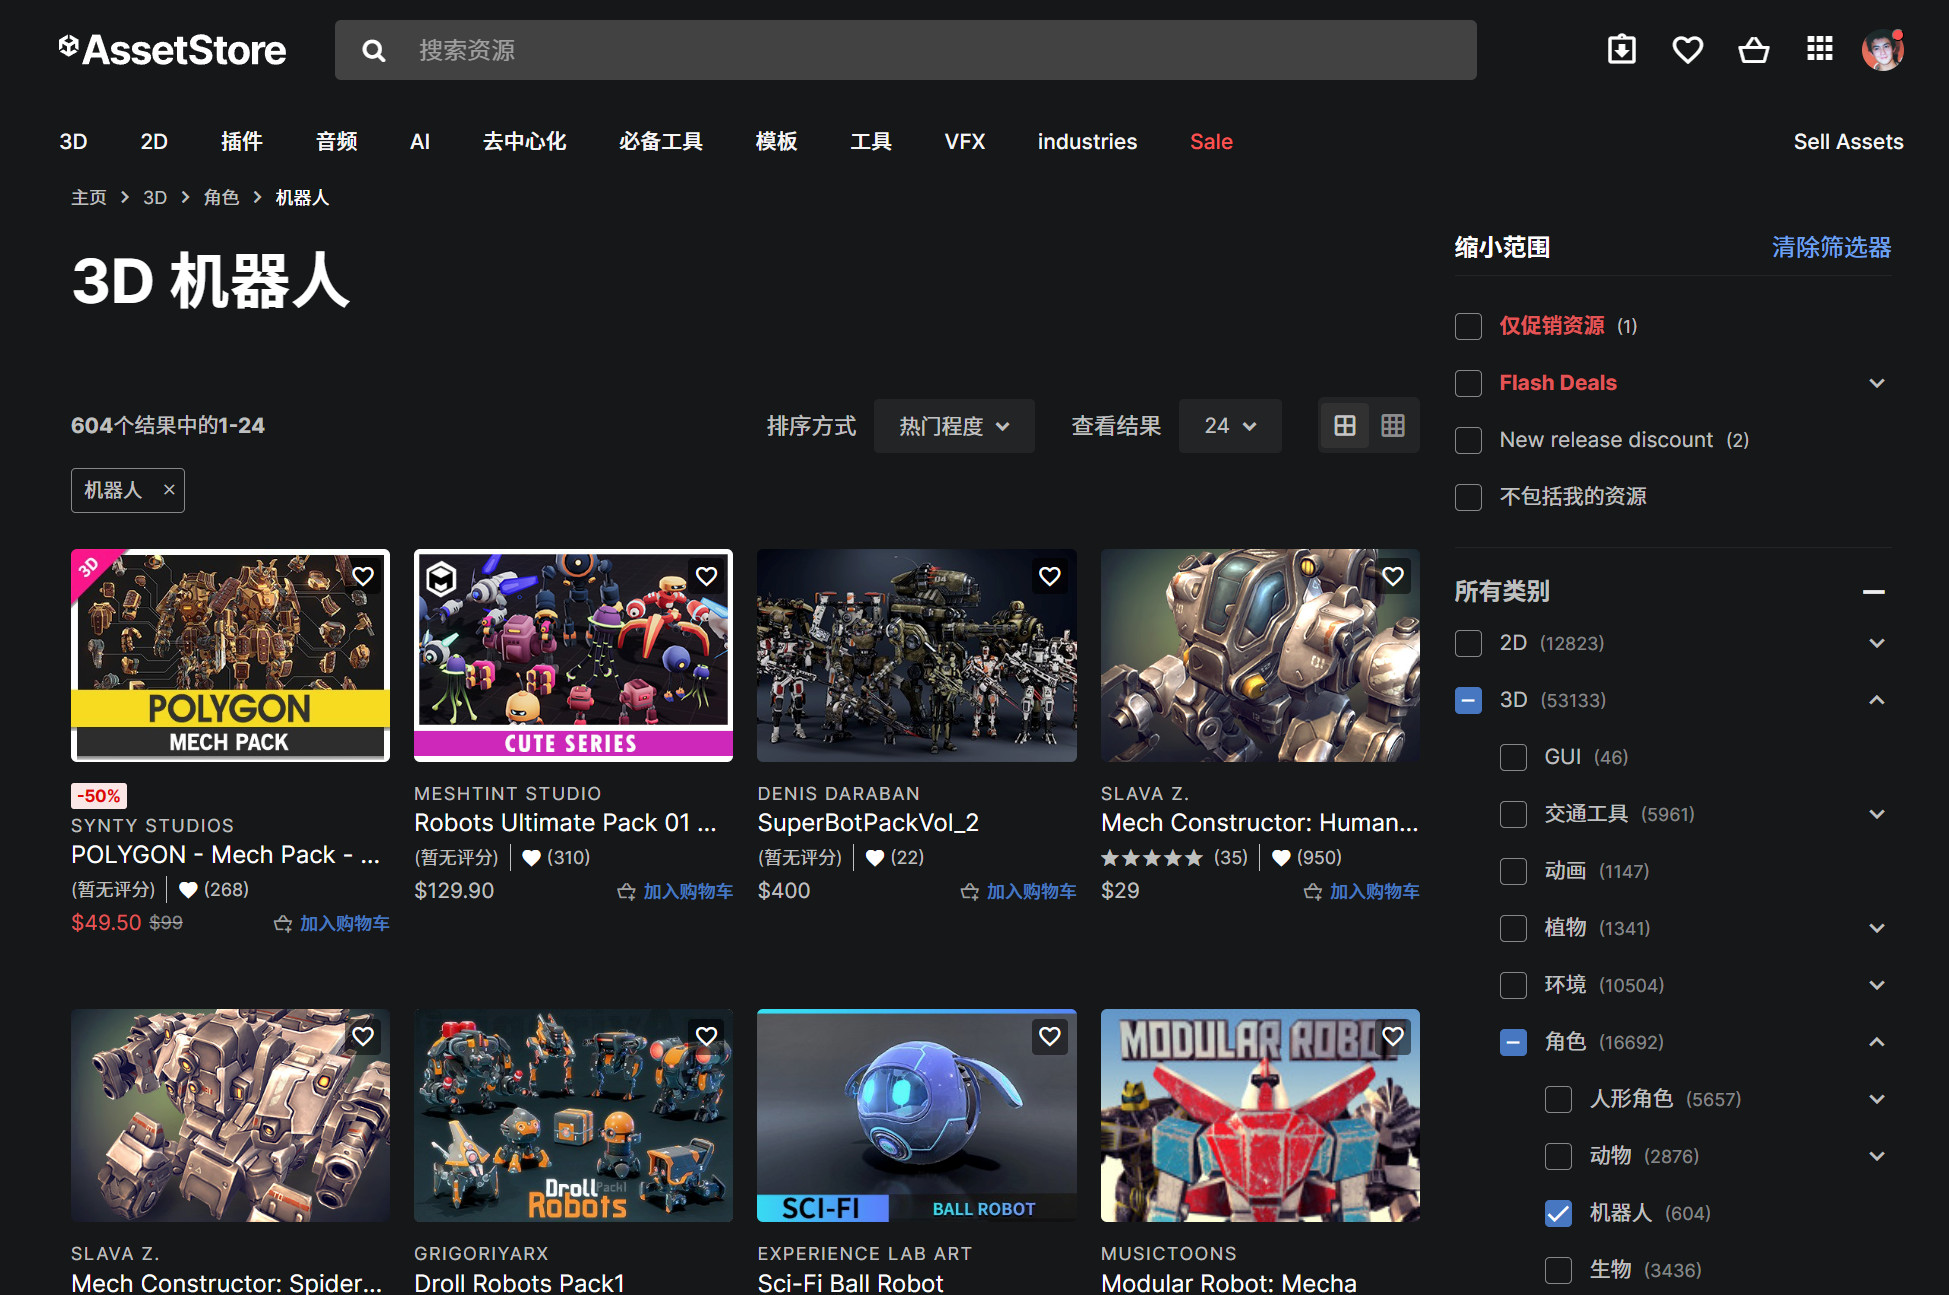
Task: Favorite the SuperBotPackVol_2 asset
Action: 1050,576
